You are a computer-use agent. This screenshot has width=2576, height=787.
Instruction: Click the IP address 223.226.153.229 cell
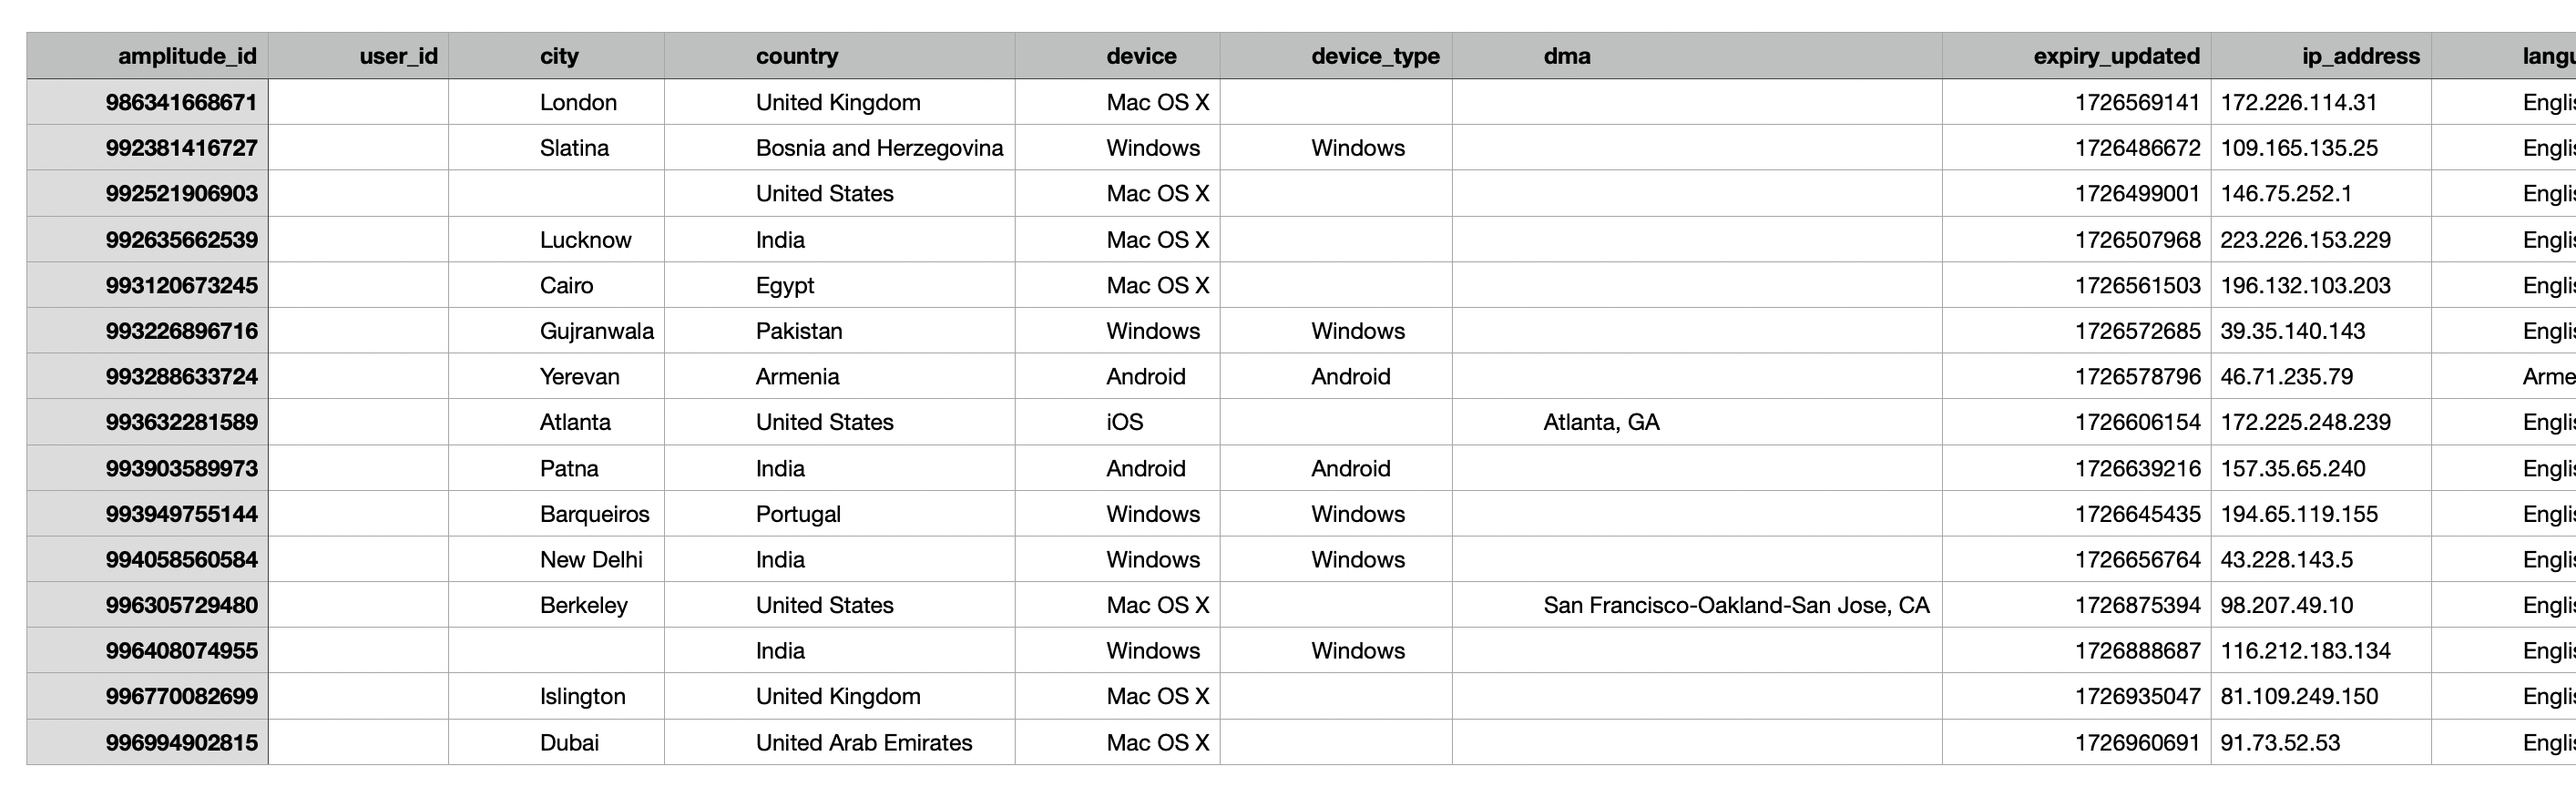point(2321,240)
